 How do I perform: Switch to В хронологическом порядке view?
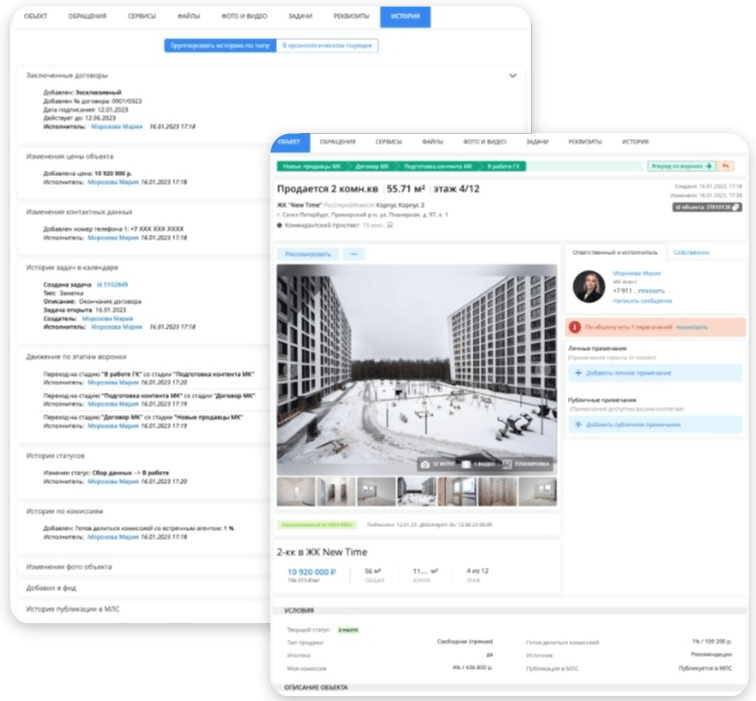tap(327, 45)
